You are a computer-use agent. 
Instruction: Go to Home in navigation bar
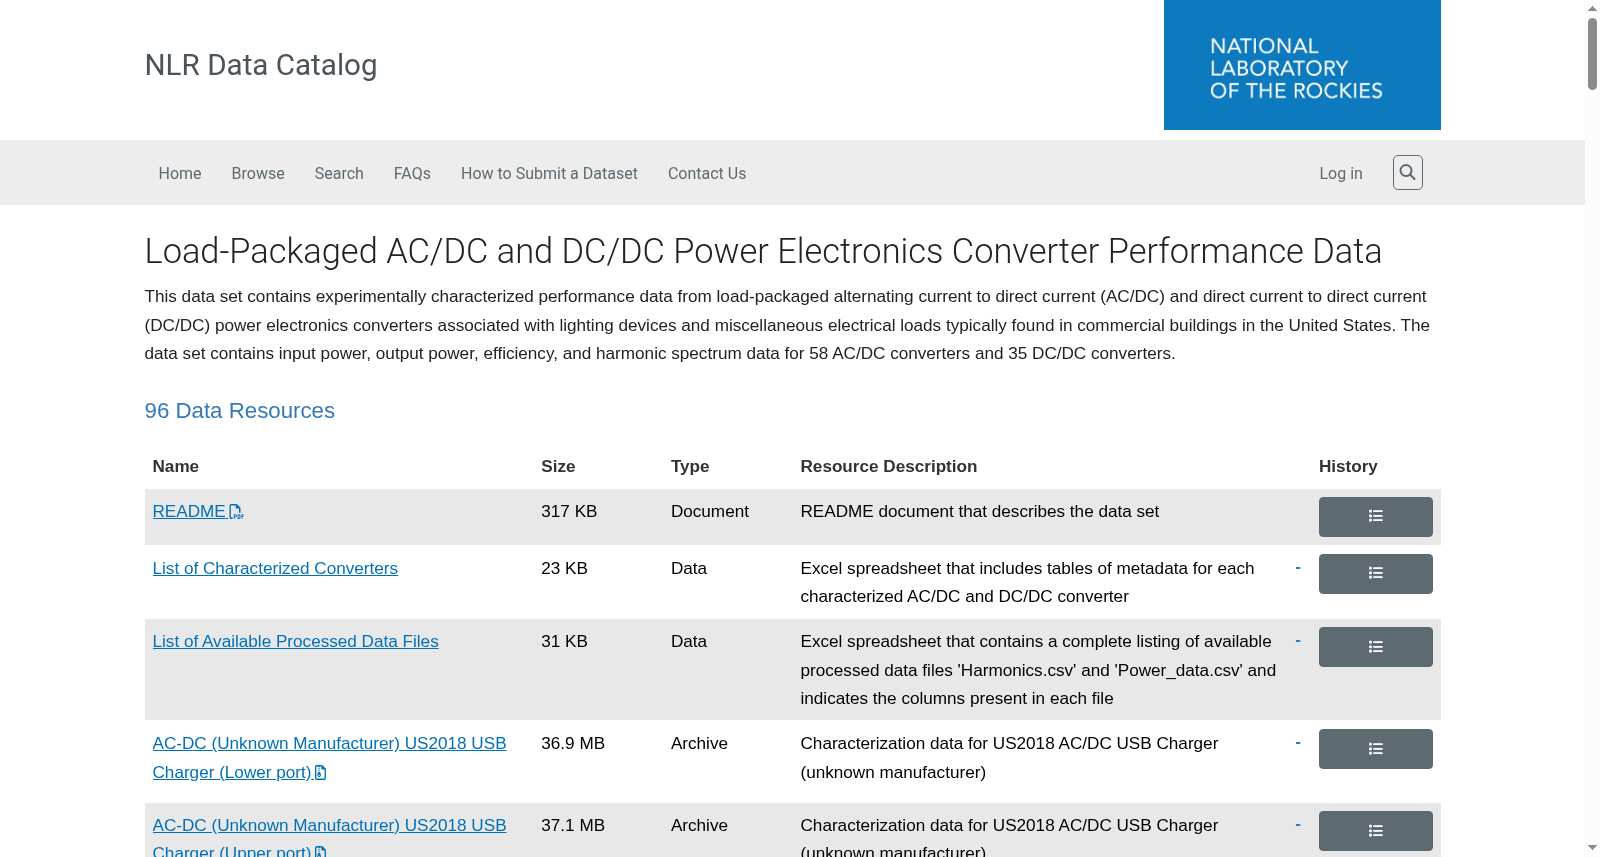(180, 173)
